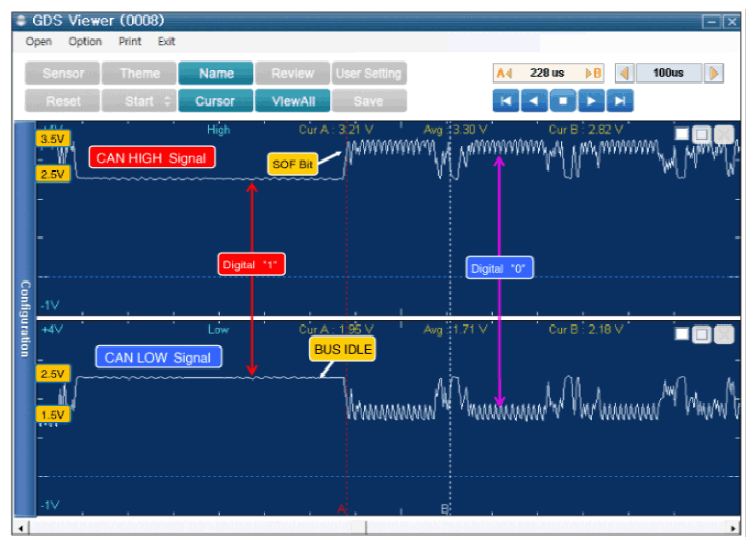This screenshot has height=546, width=755.
Task: Click the ViewAll button
Action: pos(292,101)
